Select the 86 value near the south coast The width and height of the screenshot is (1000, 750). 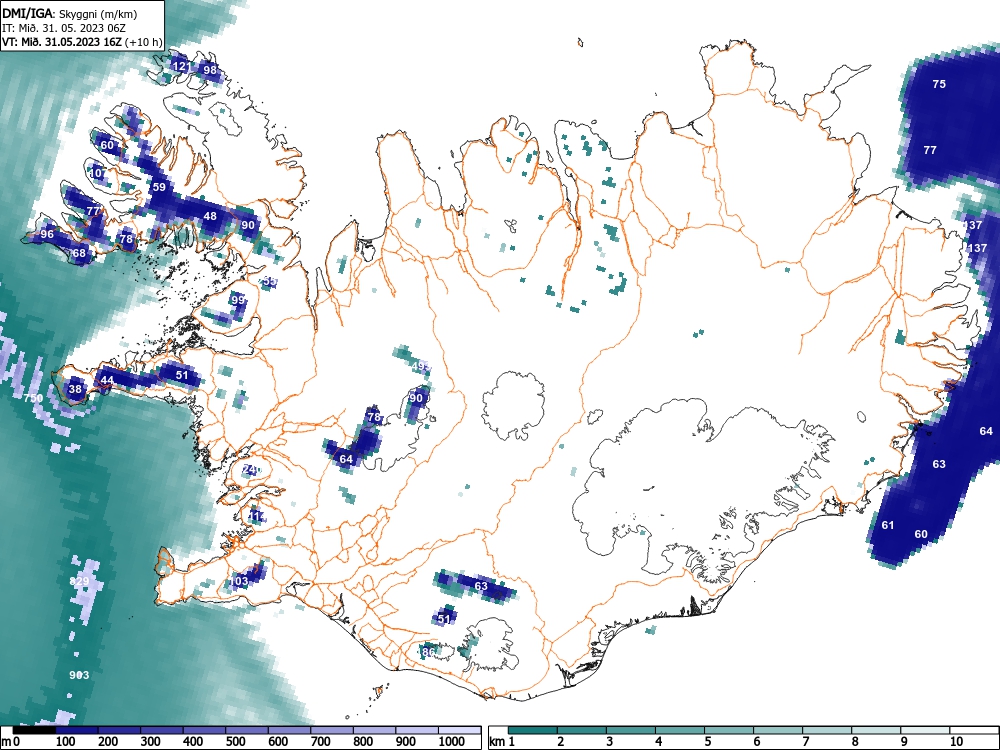pos(429,652)
